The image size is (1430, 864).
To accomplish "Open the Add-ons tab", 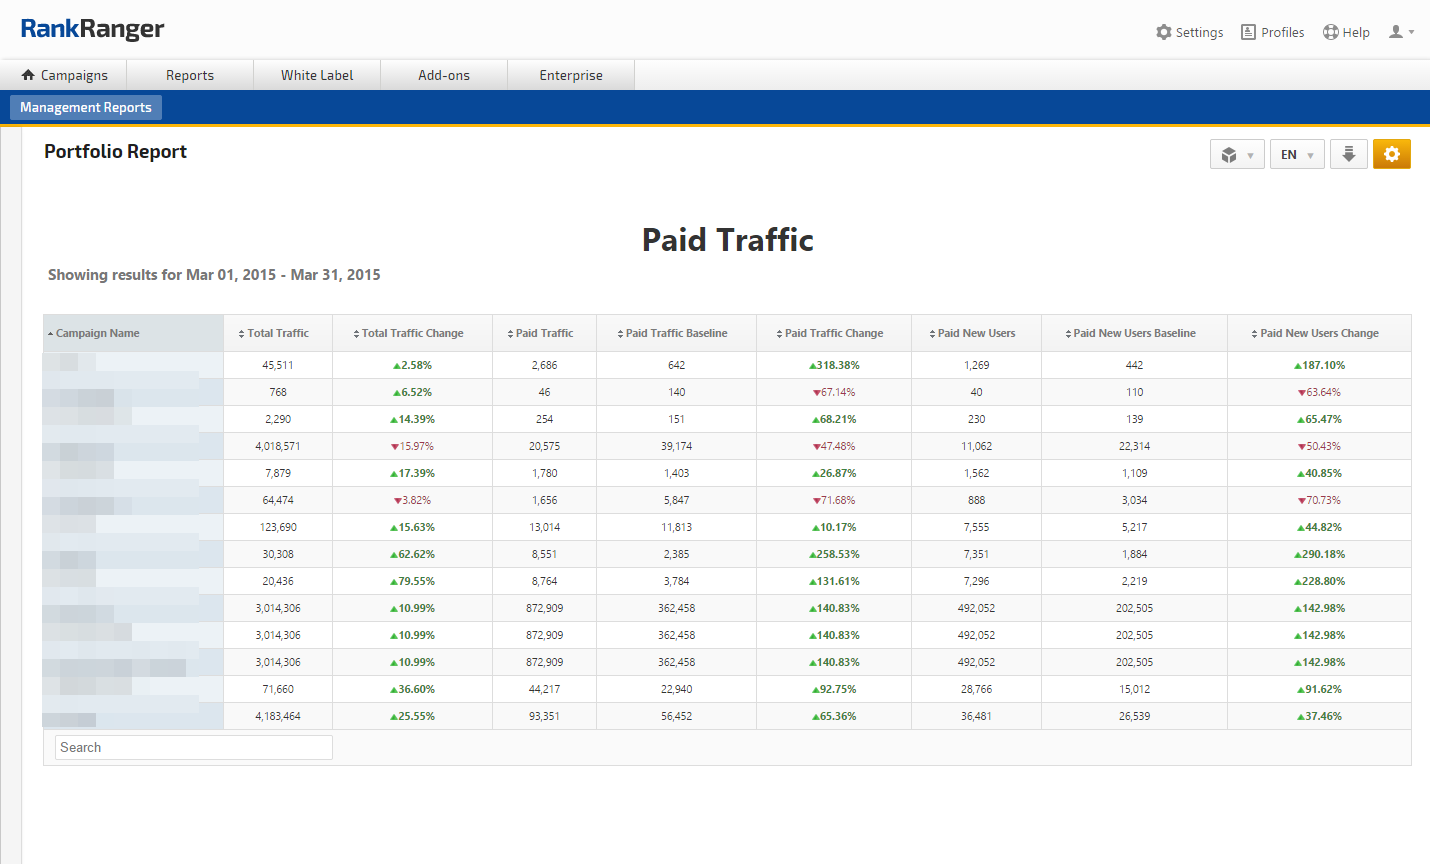I will coord(444,75).
